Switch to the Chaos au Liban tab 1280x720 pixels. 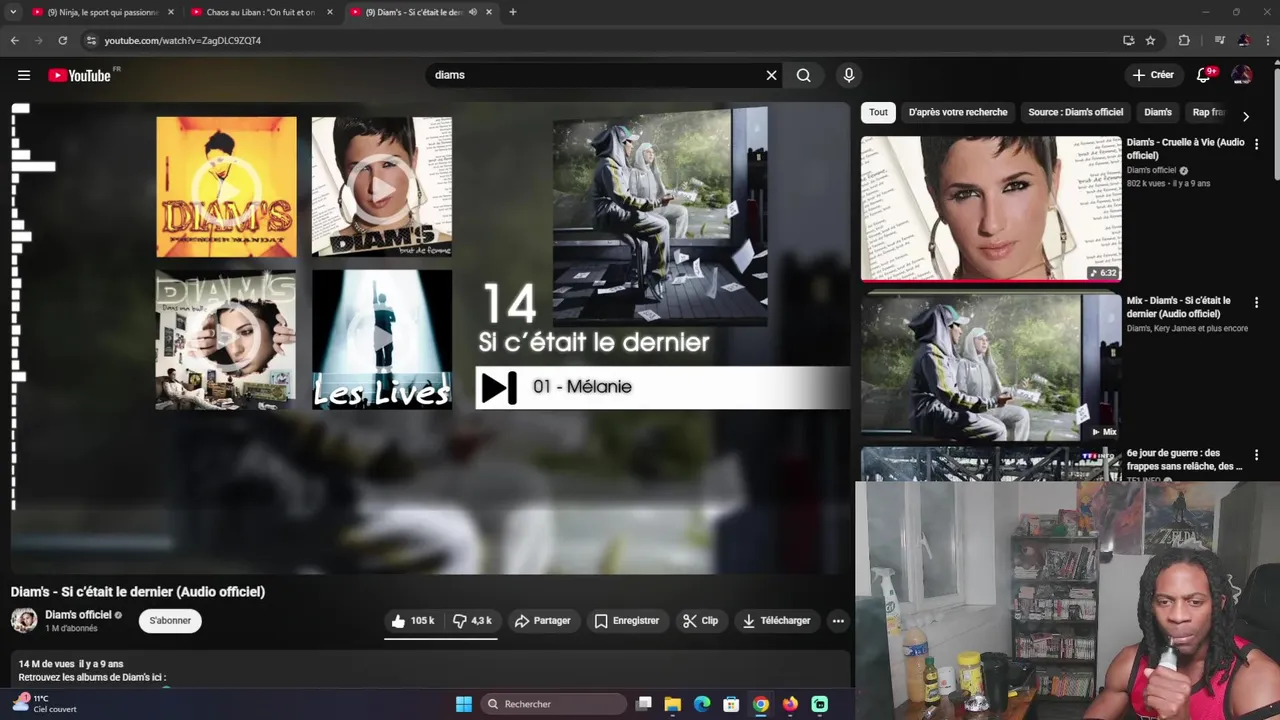[x=260, y=12]
